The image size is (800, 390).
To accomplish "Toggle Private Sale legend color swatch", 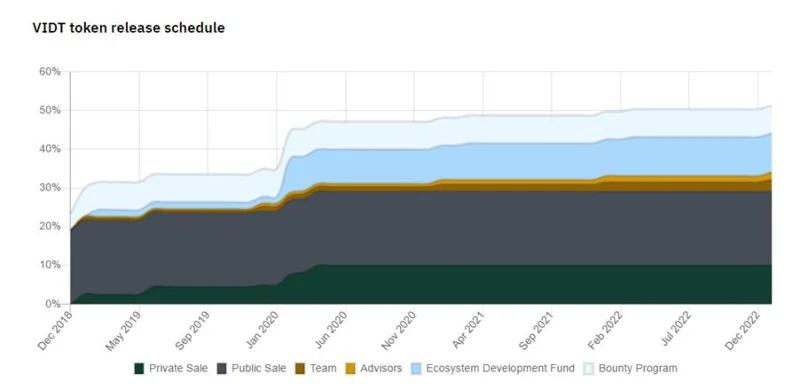I will 139,369.
